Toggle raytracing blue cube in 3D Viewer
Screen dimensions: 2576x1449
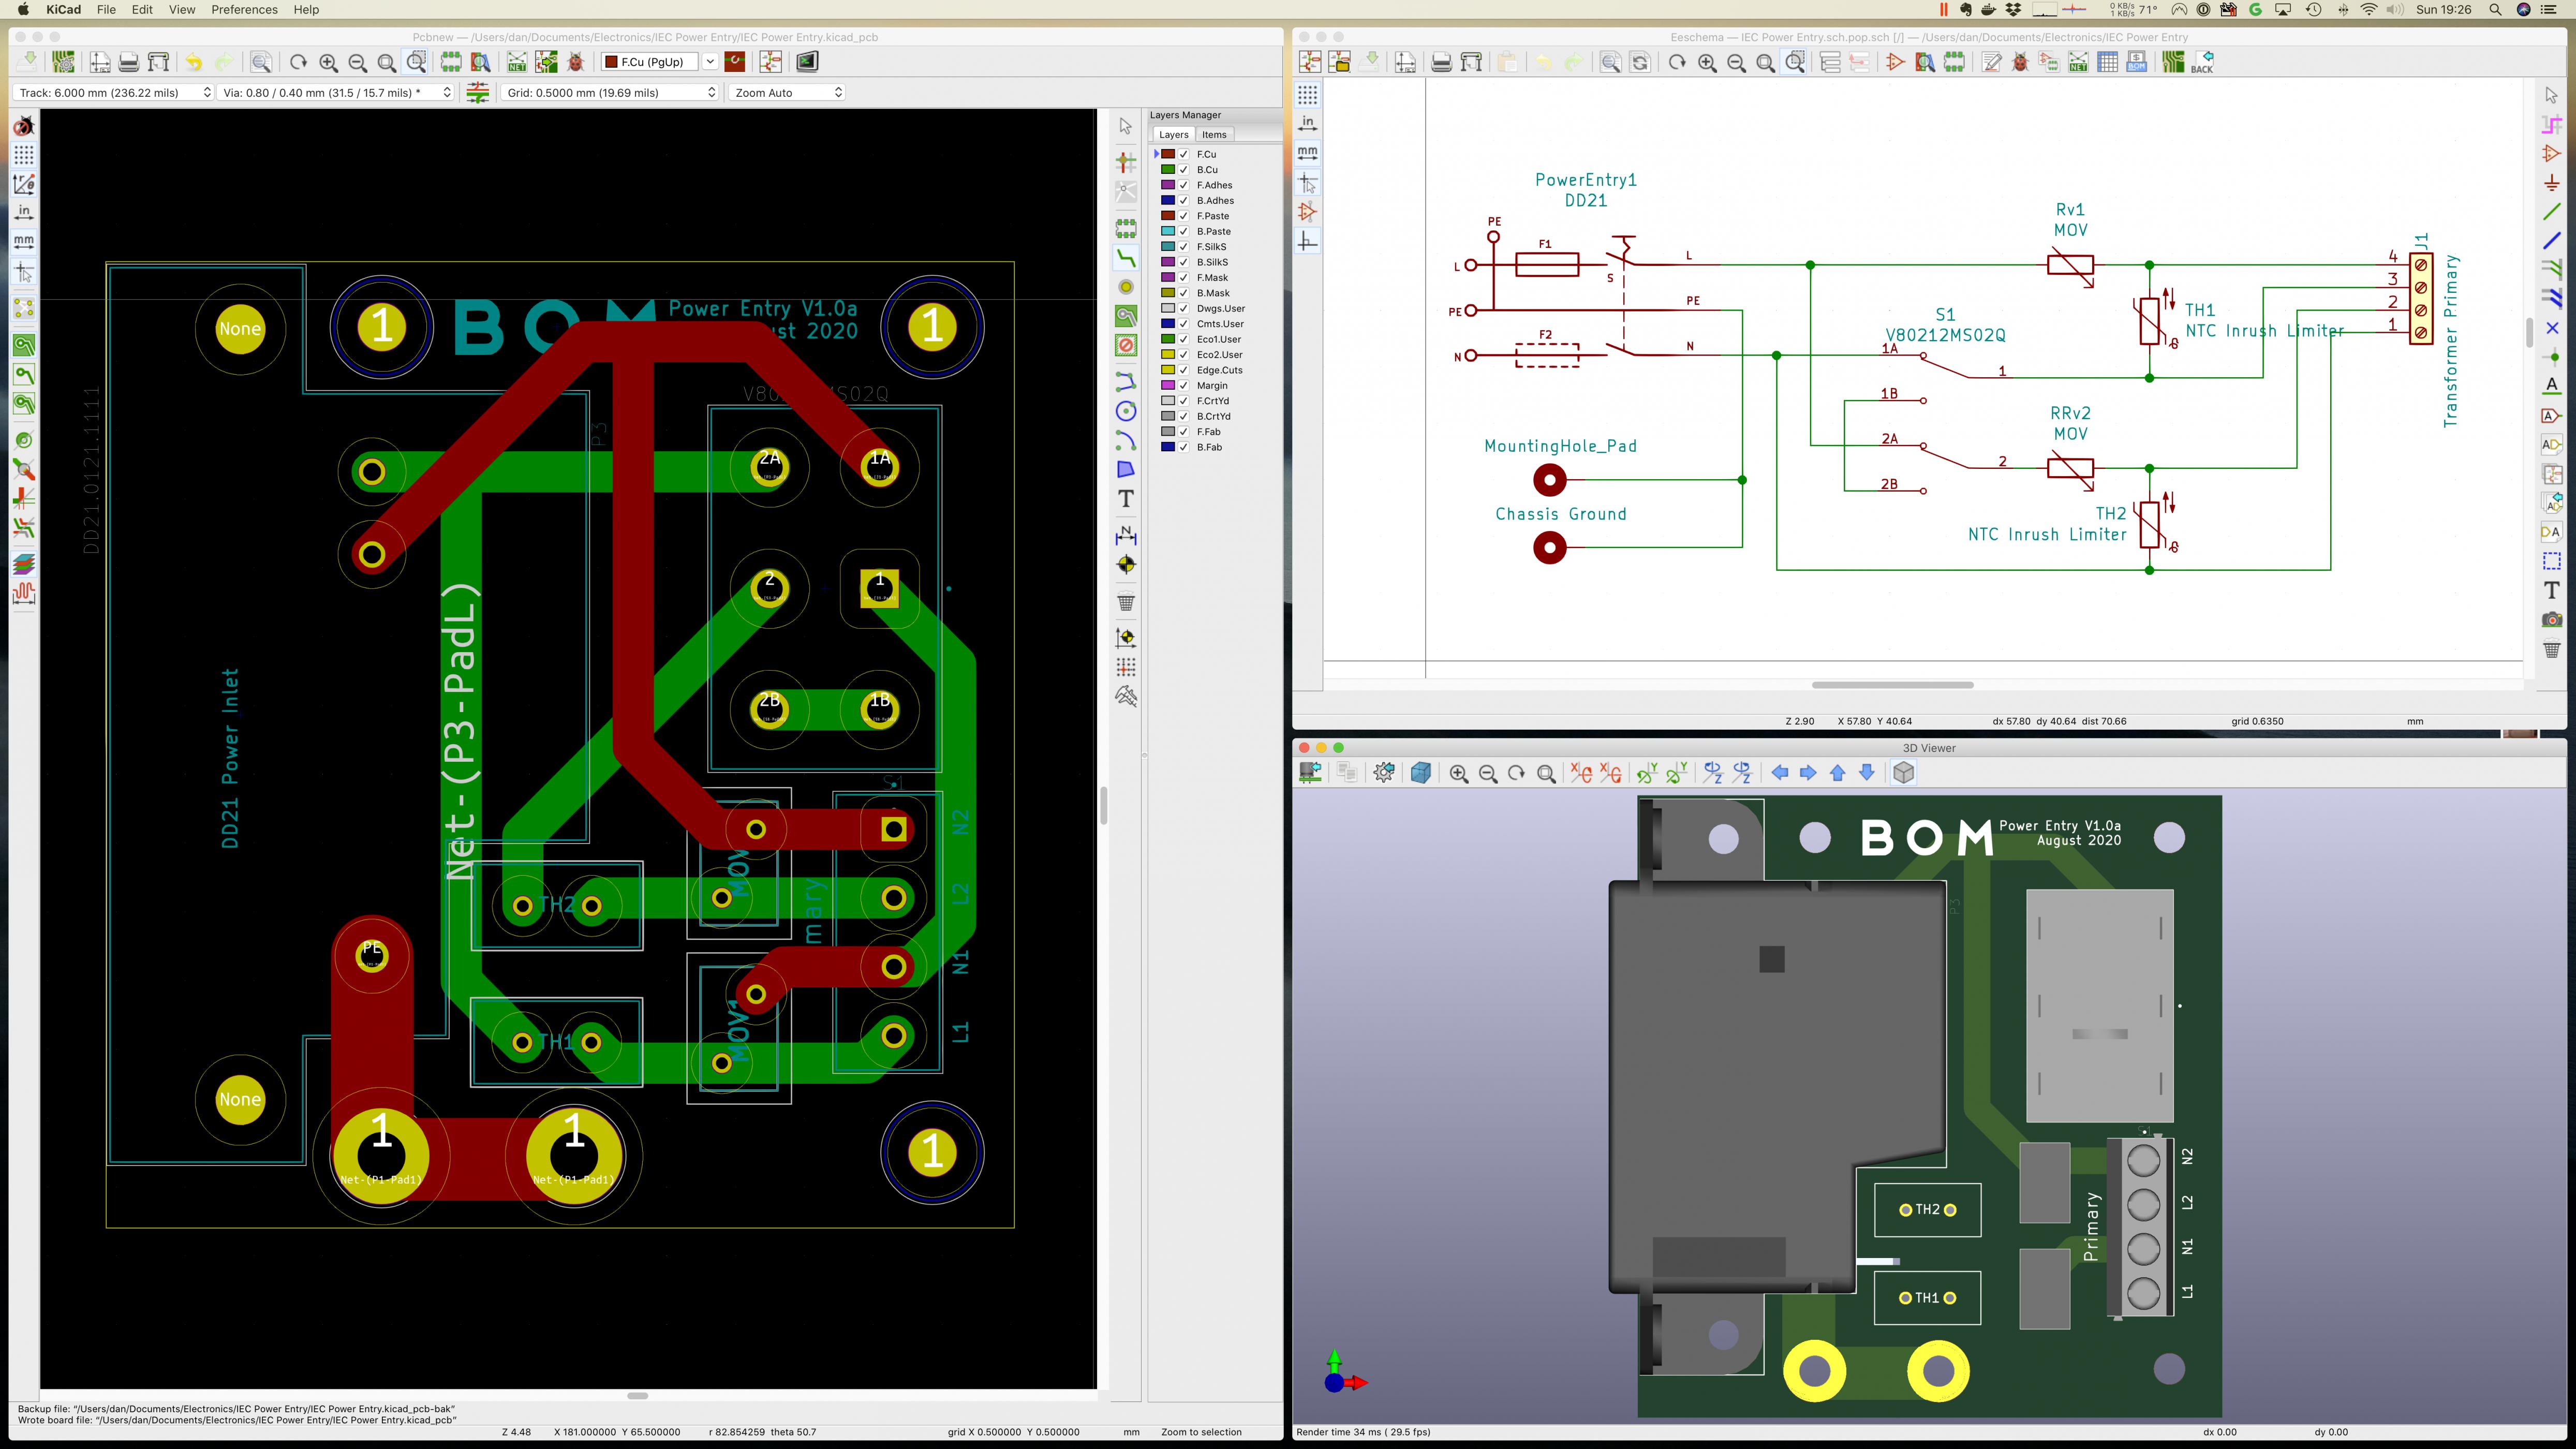[x=1420, y=773]
